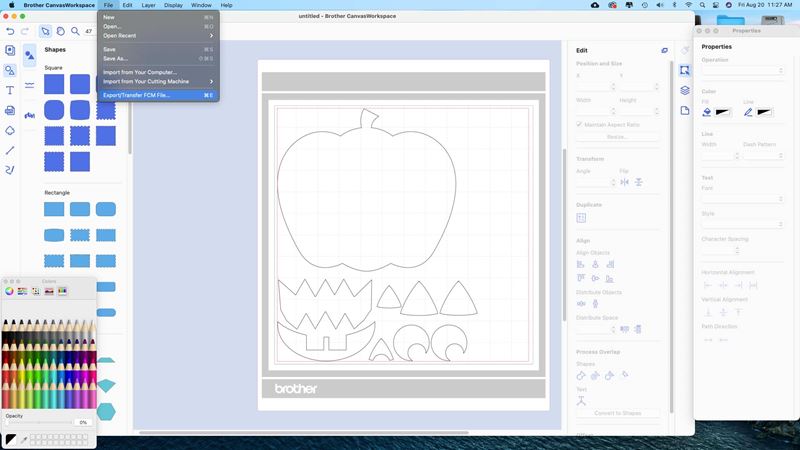Screen dimensions: 800x450
Task: Open the color wheel picker tab
Action: coord(10,291)
